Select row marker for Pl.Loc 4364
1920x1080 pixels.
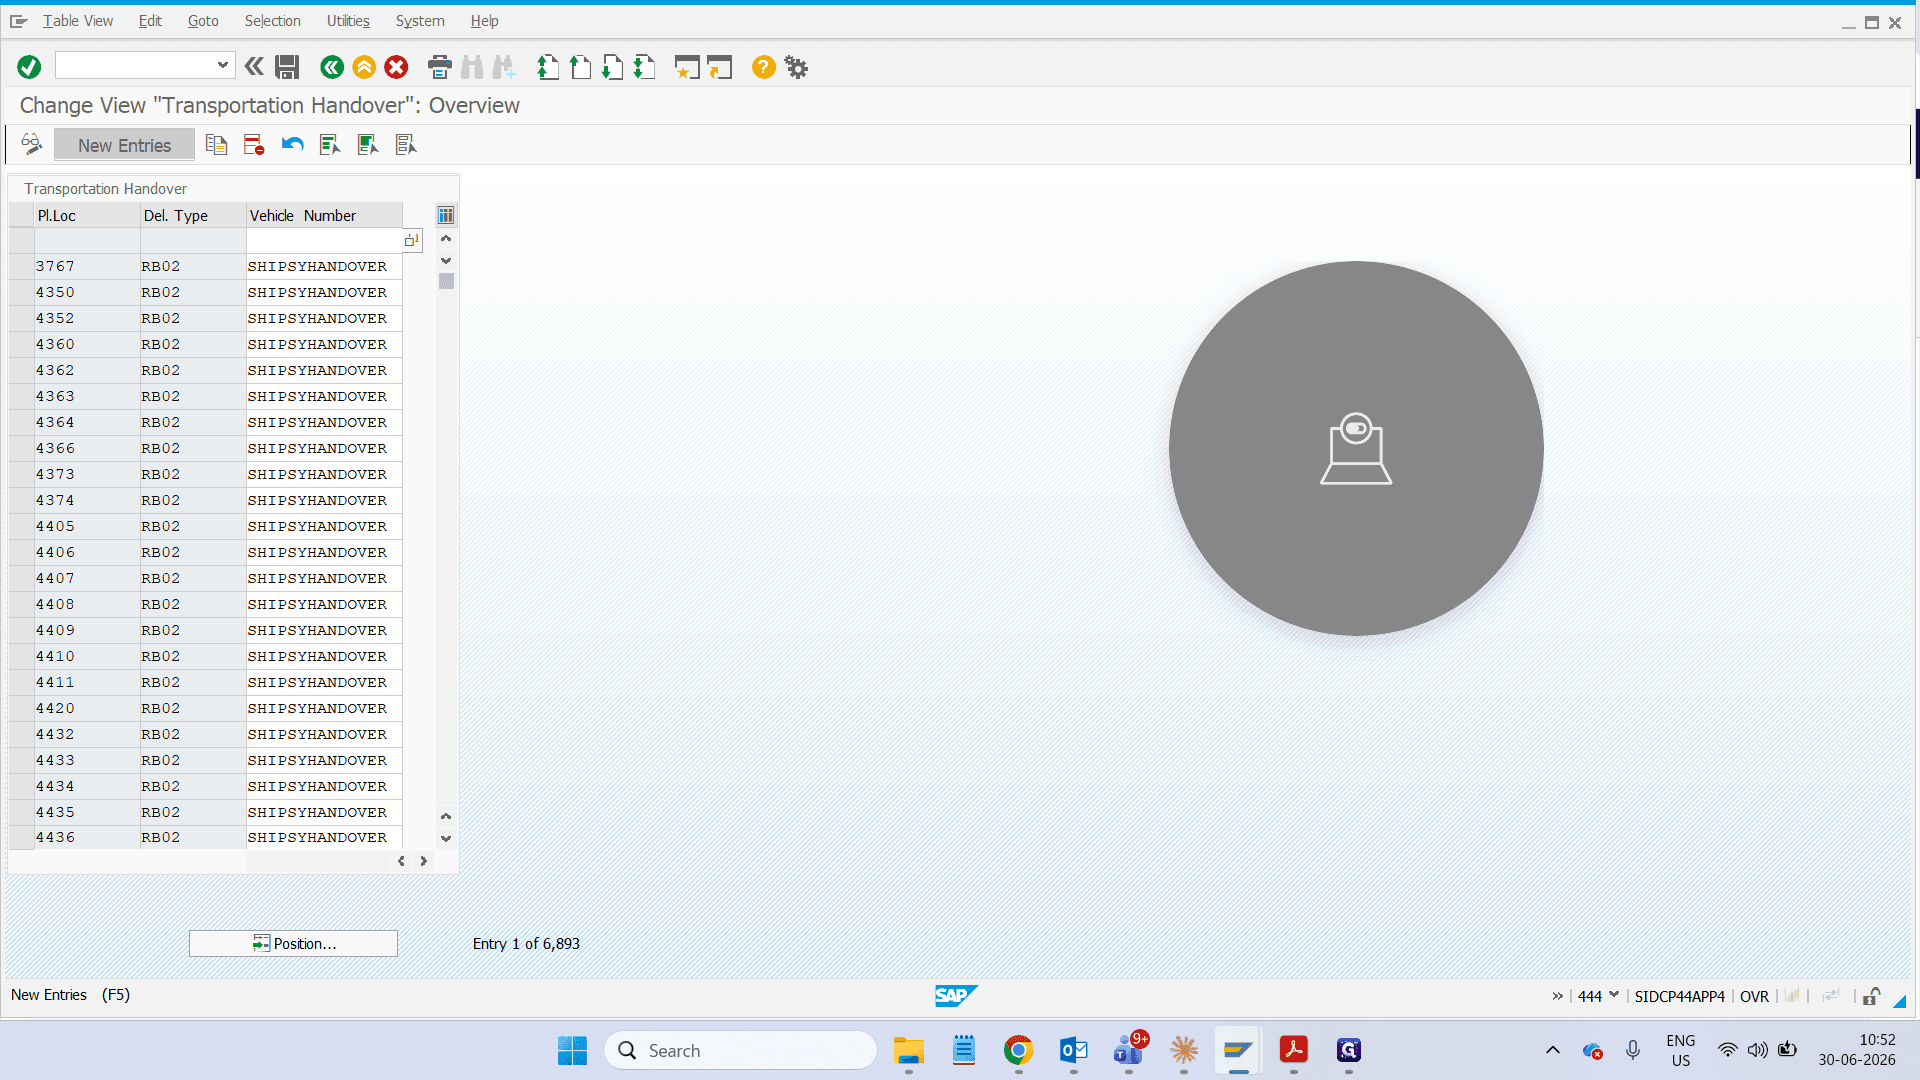22,422
